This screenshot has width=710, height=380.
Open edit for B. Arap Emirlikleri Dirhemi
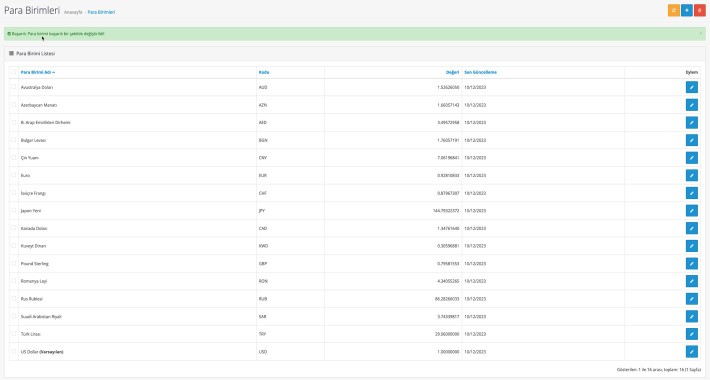point(691,122)
